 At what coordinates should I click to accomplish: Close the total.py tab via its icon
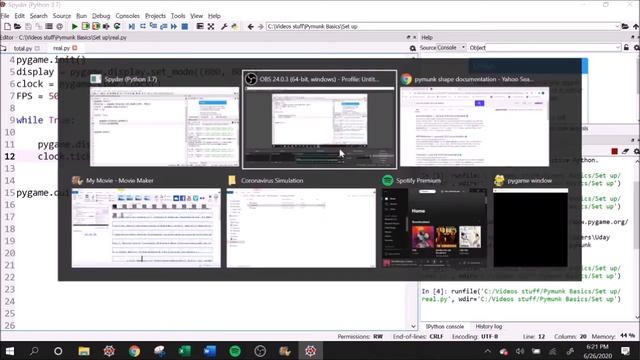(37, 48)
